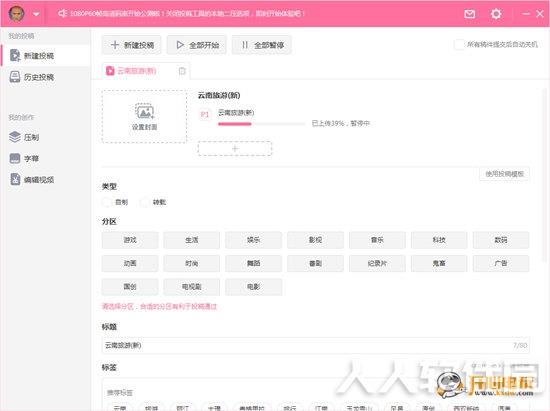The height and width of the screenshot is (411, 550).
Task: Choose the 动画 category
Action: 130,263
